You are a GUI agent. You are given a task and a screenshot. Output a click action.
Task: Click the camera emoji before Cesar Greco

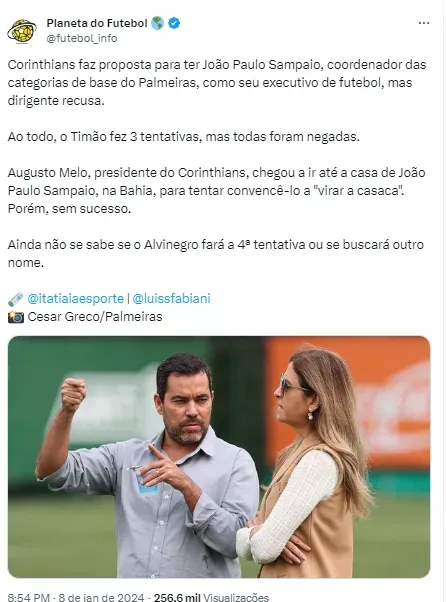pos(16,317)
